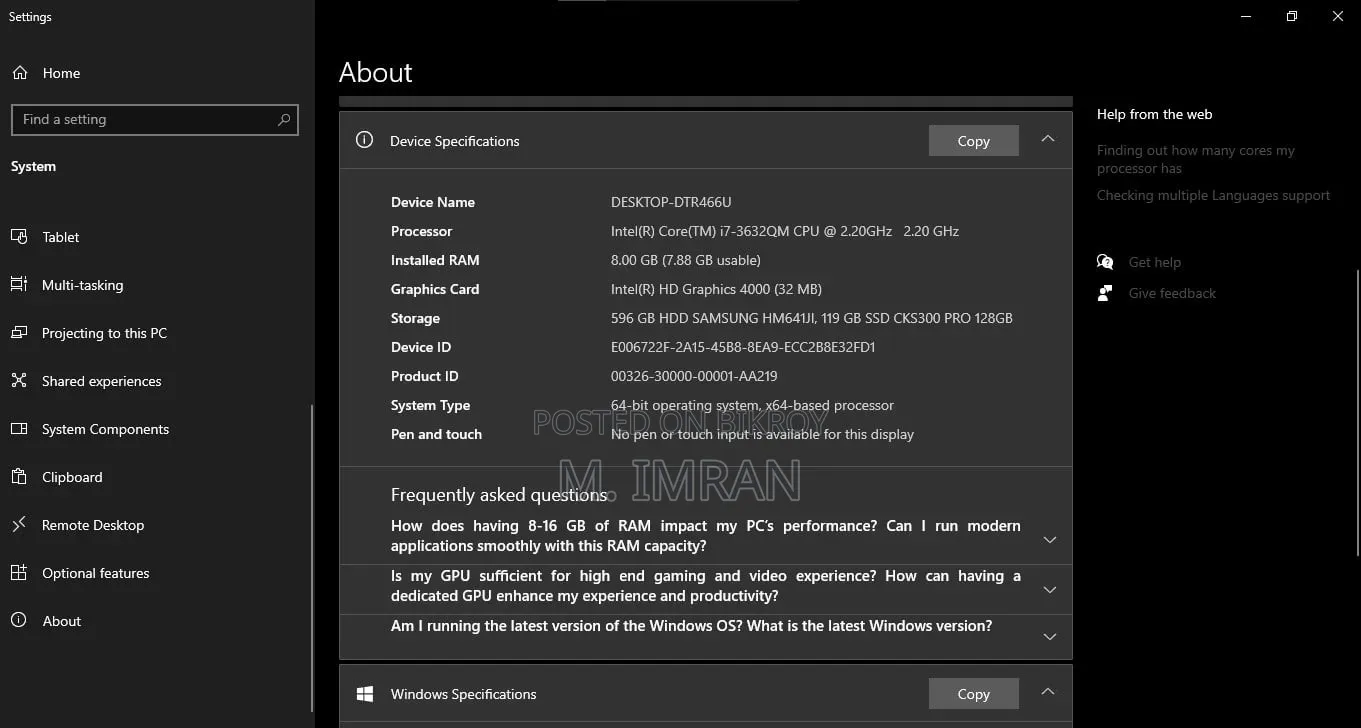
Task: Click the Get help link
Action: pyautogui.click(x=1154, y=262)
